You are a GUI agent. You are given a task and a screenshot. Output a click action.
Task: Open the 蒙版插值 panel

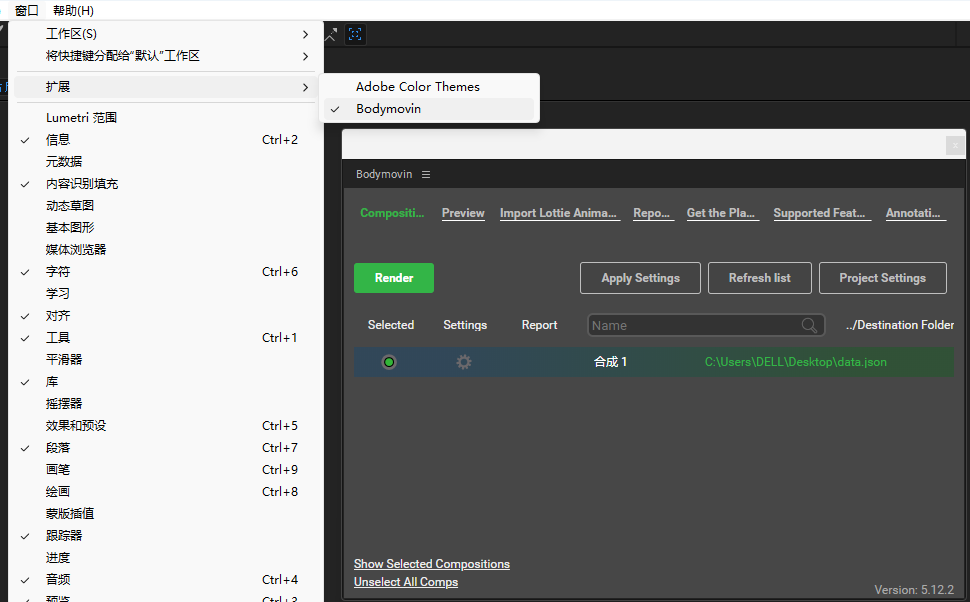(166, 514)
